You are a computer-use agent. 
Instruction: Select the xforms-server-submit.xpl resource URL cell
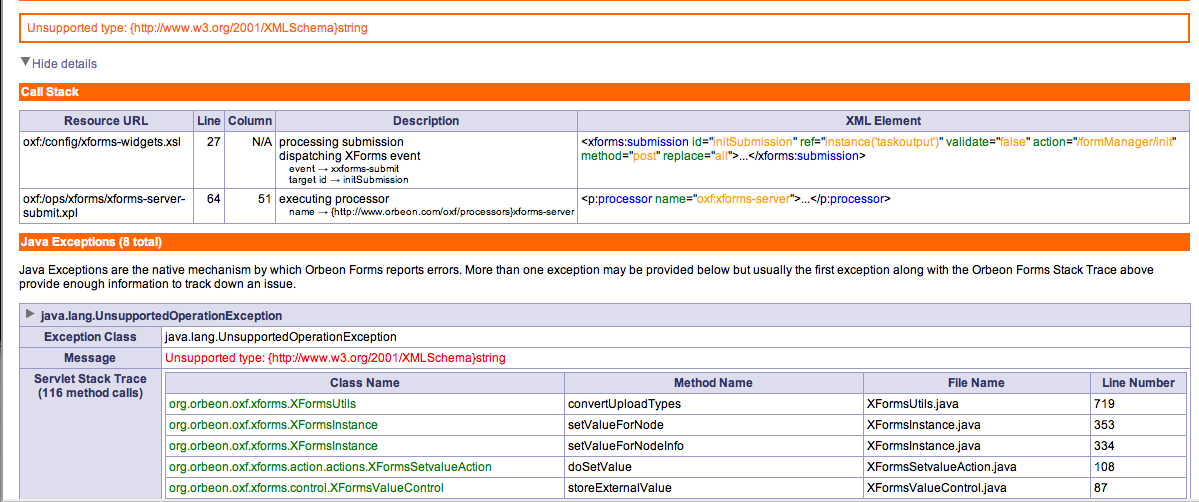pos(106,206)
